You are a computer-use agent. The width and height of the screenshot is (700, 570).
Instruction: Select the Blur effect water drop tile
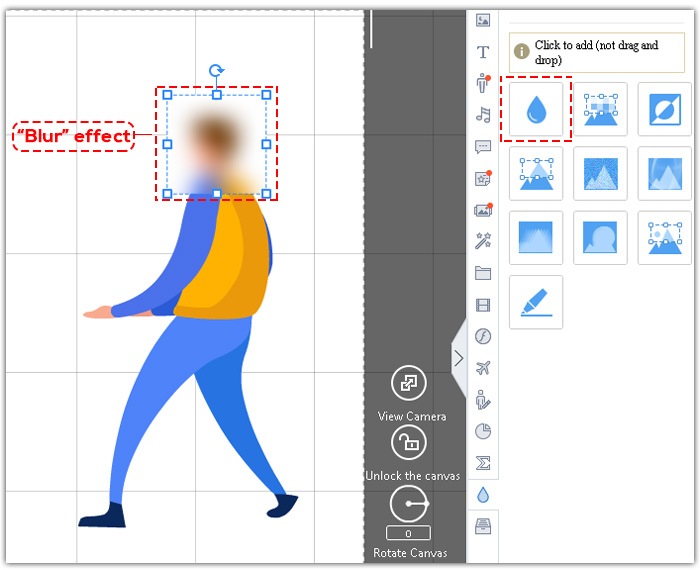click(536, 109)
